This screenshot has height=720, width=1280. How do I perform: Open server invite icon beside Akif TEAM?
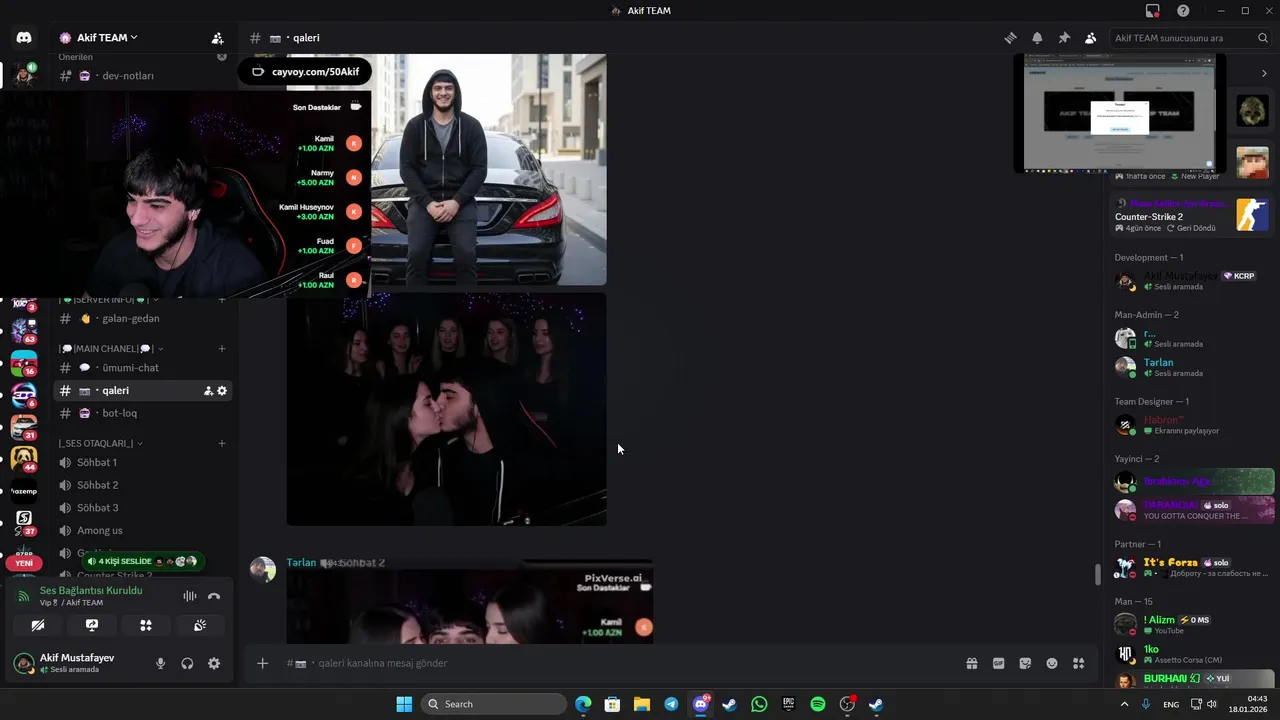coord(217,38)
